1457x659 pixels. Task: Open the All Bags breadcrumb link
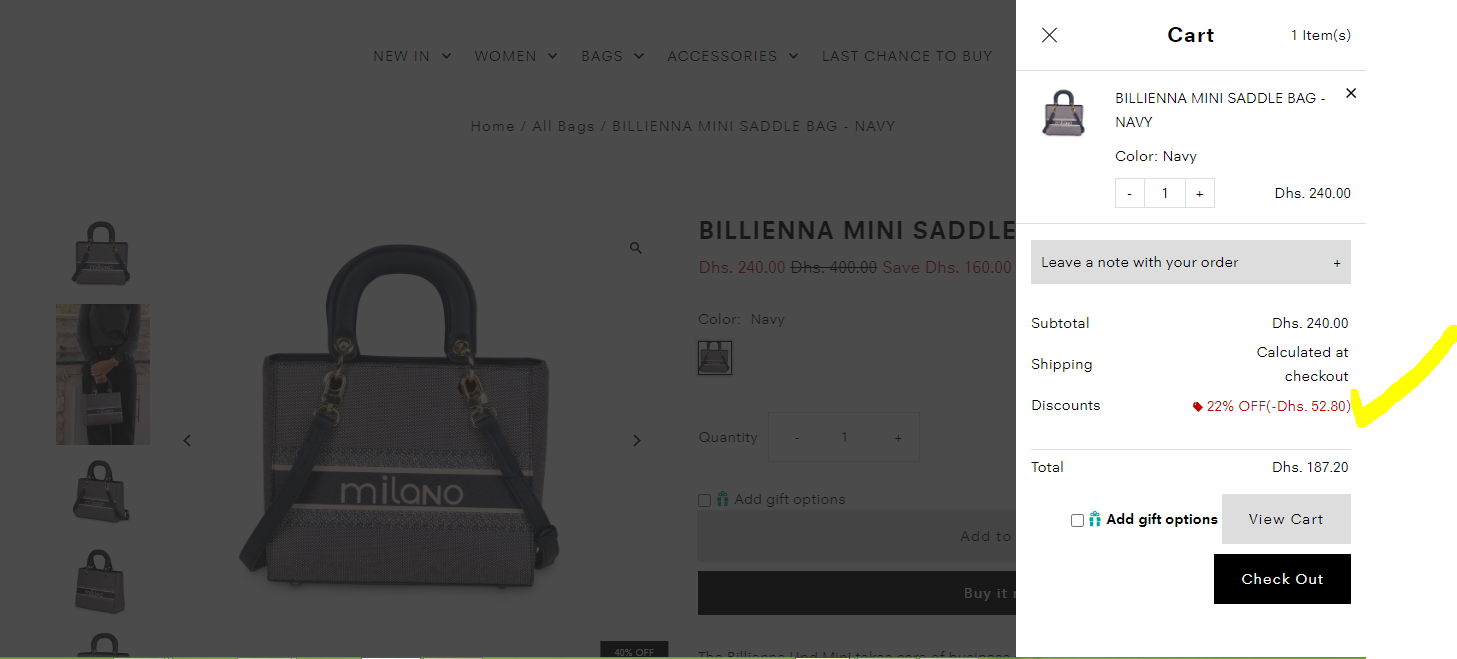[x=563, y=126]
